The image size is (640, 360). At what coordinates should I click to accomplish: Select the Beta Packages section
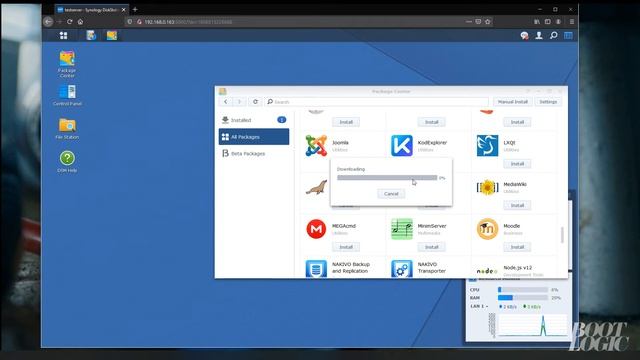coord(253,153)
